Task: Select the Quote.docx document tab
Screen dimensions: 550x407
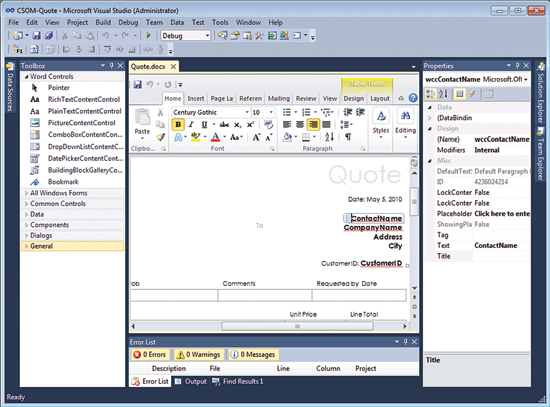Action: (x=148, y=67)
